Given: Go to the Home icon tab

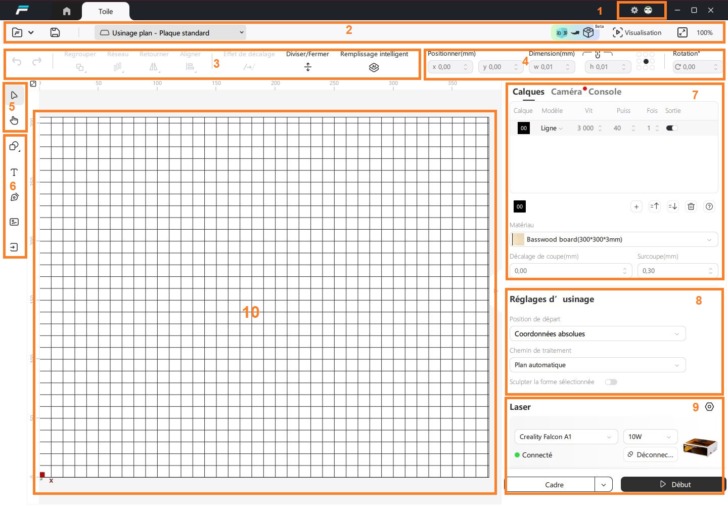Looking at the screenshot, I should tap(66, 11).
